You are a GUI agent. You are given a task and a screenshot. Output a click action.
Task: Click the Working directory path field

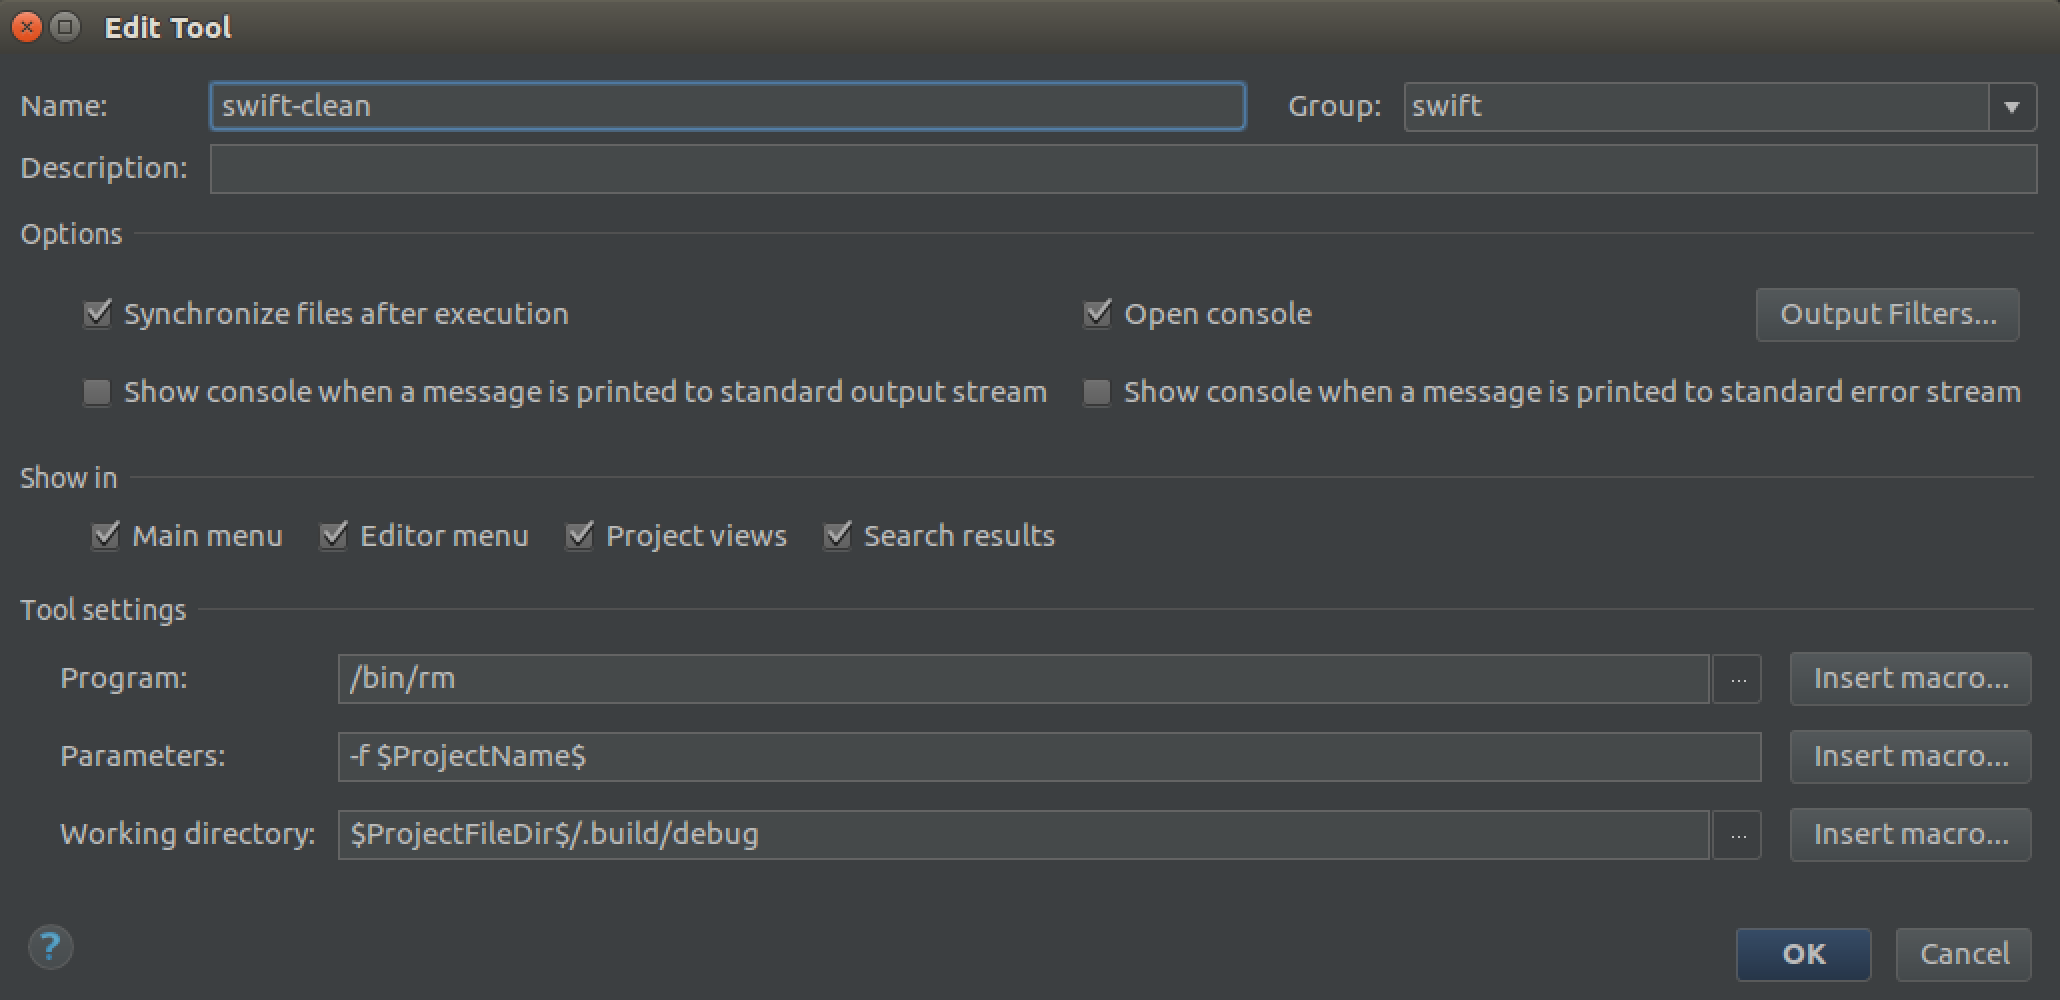(1023, 835)
